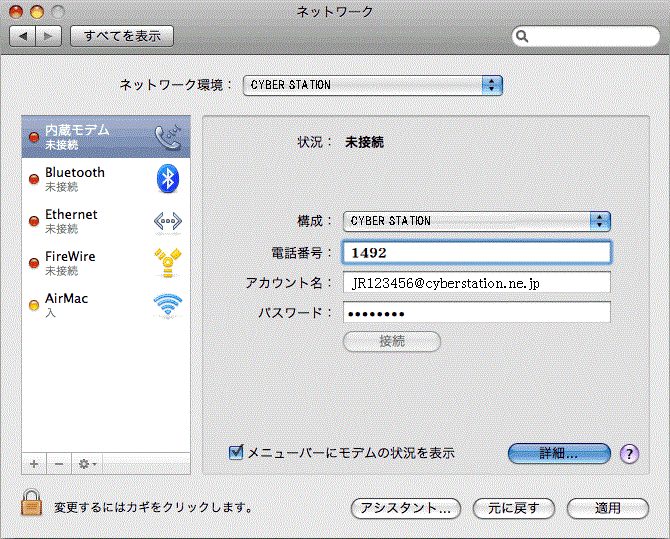Add a service with plus button
The image size is (670, 539).
(34, 464)
